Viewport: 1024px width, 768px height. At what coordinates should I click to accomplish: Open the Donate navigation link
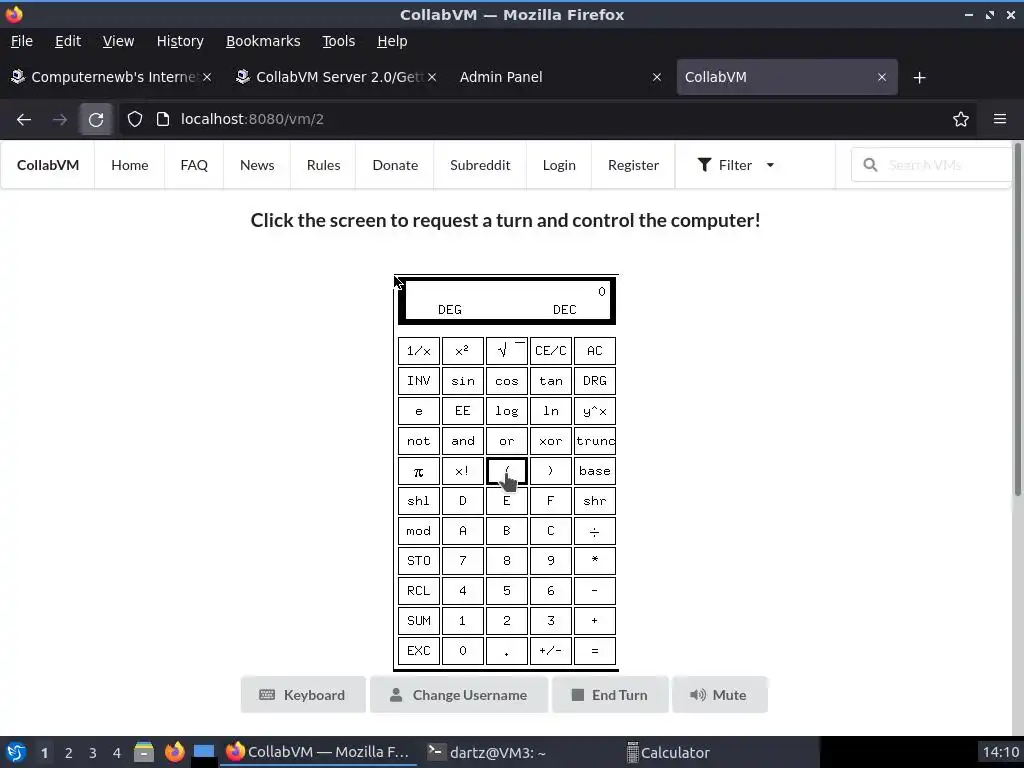[395, 165]
